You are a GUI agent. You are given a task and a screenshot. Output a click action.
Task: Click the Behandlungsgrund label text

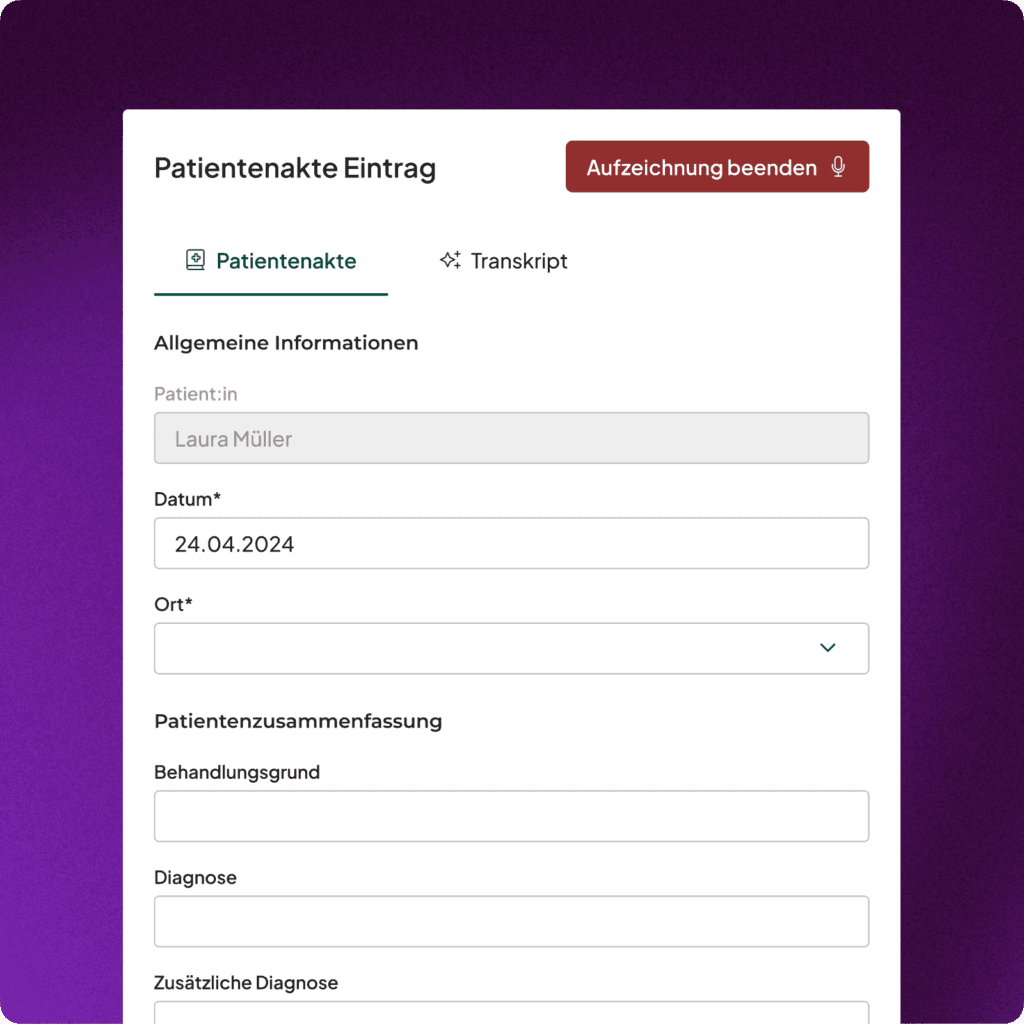coord(237,772)
